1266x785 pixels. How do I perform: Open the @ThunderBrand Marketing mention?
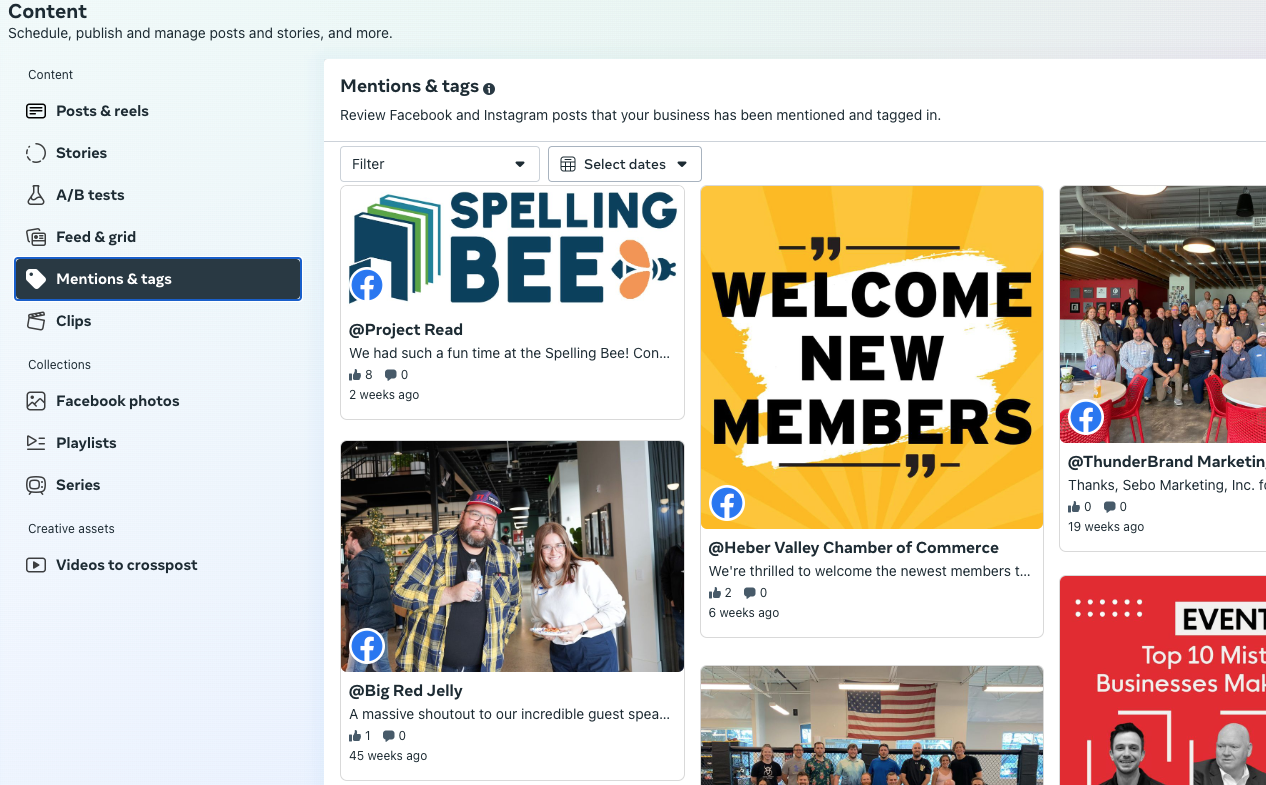point(1167,462)
